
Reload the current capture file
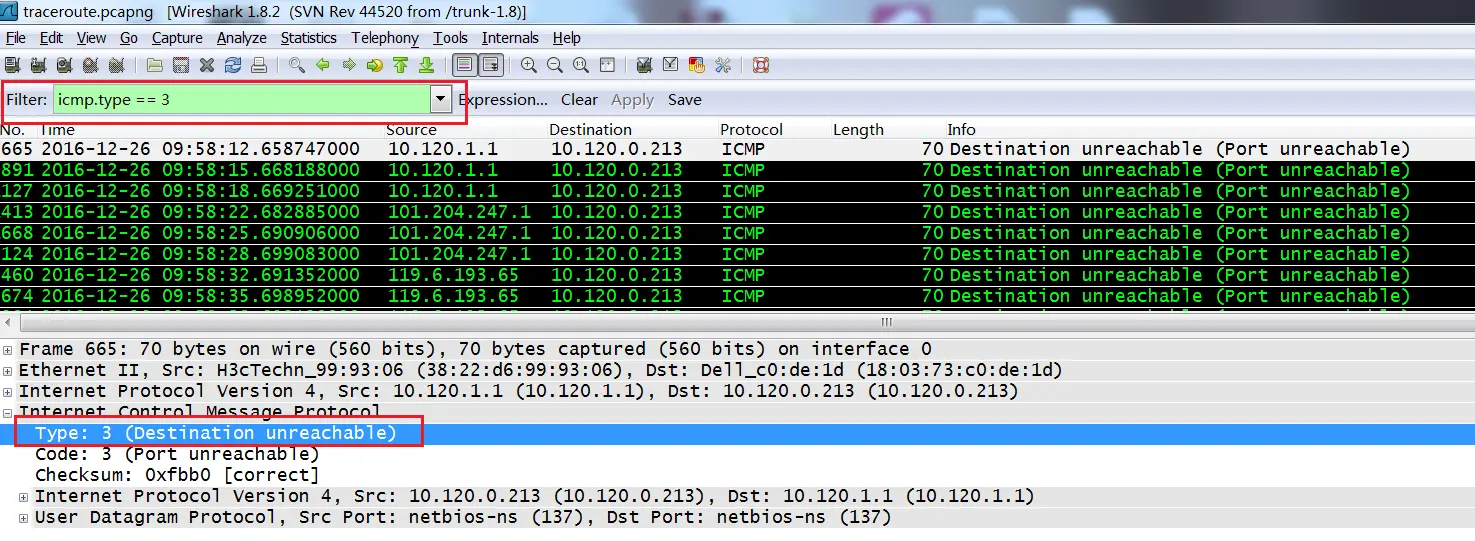click(x=233, y=65)
